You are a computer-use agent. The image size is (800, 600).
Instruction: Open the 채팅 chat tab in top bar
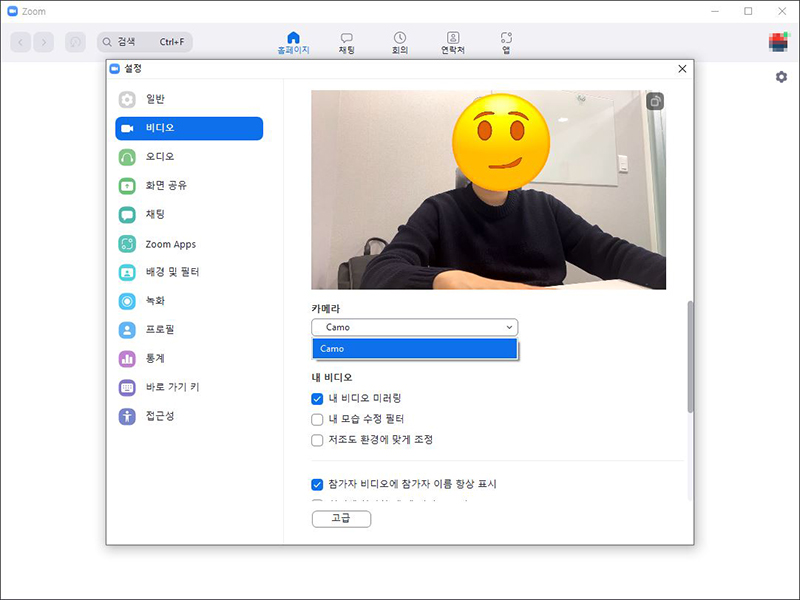point(346,43)
